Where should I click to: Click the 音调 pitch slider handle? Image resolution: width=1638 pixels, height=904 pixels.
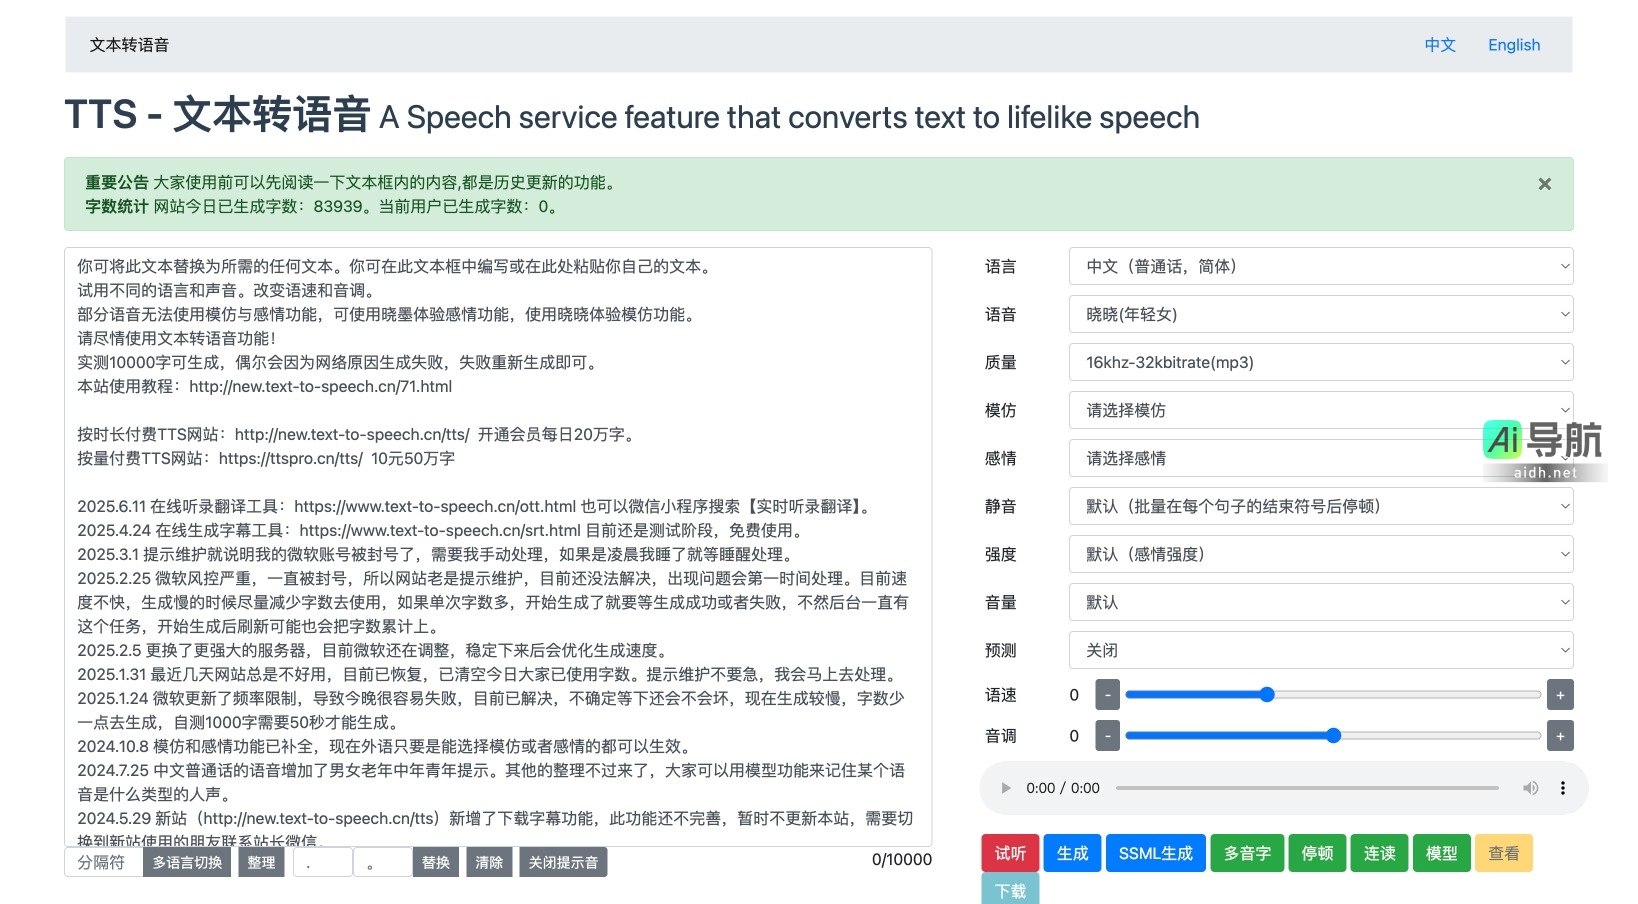point(1333,735)
